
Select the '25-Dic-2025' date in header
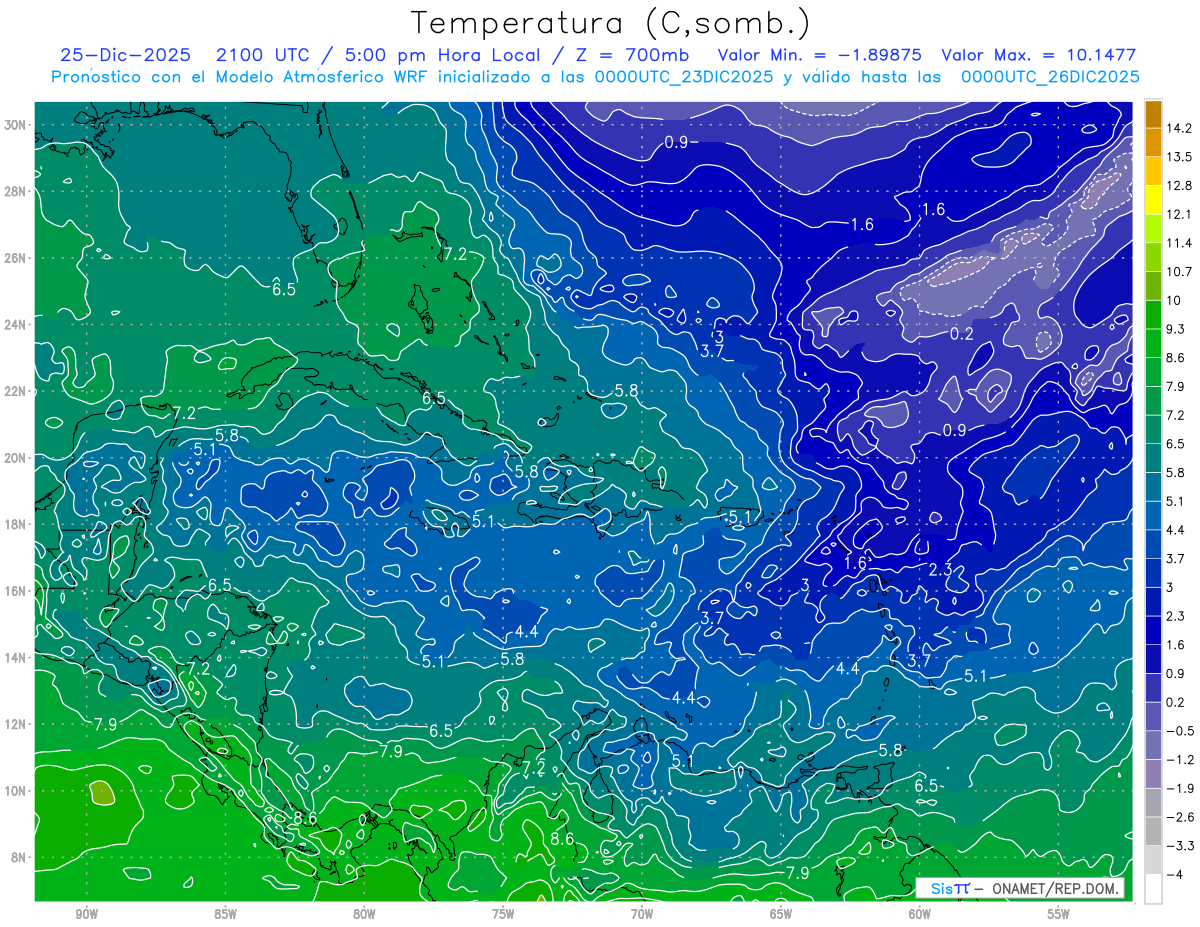click(125, 55)
